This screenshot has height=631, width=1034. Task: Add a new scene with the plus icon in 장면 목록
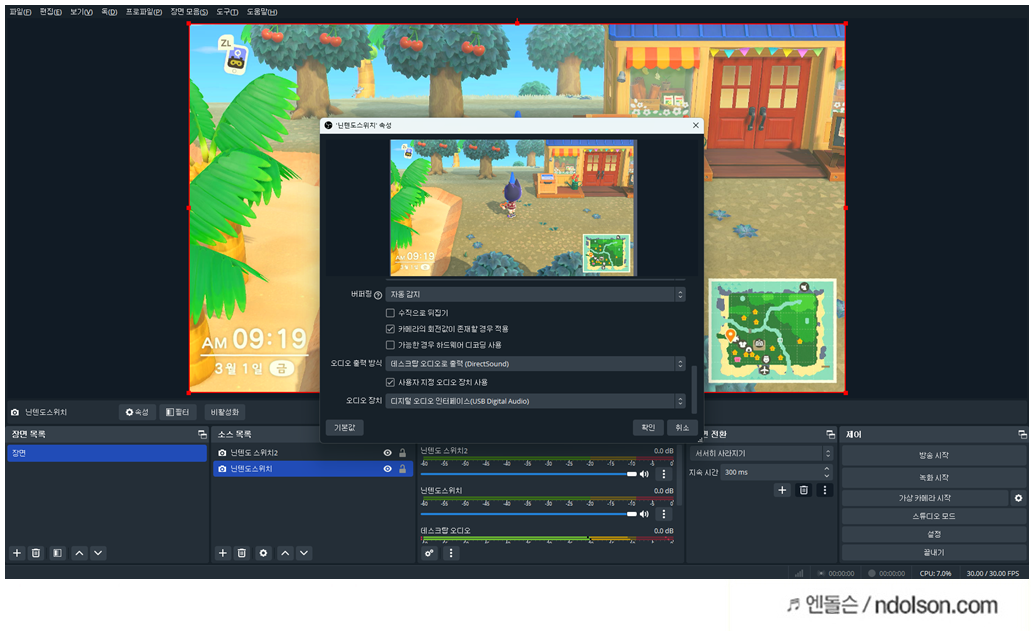coord(17,553)
